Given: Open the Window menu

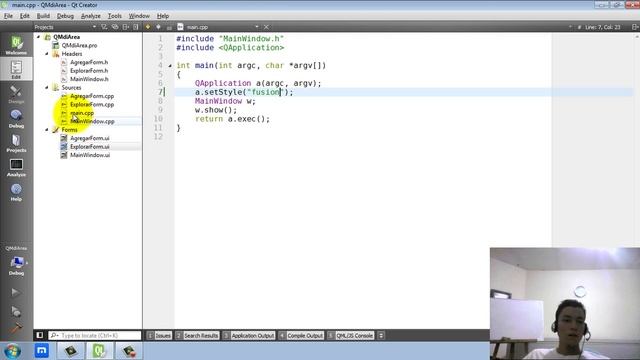Looking at the screenshot, I should [x=139, y=16].
